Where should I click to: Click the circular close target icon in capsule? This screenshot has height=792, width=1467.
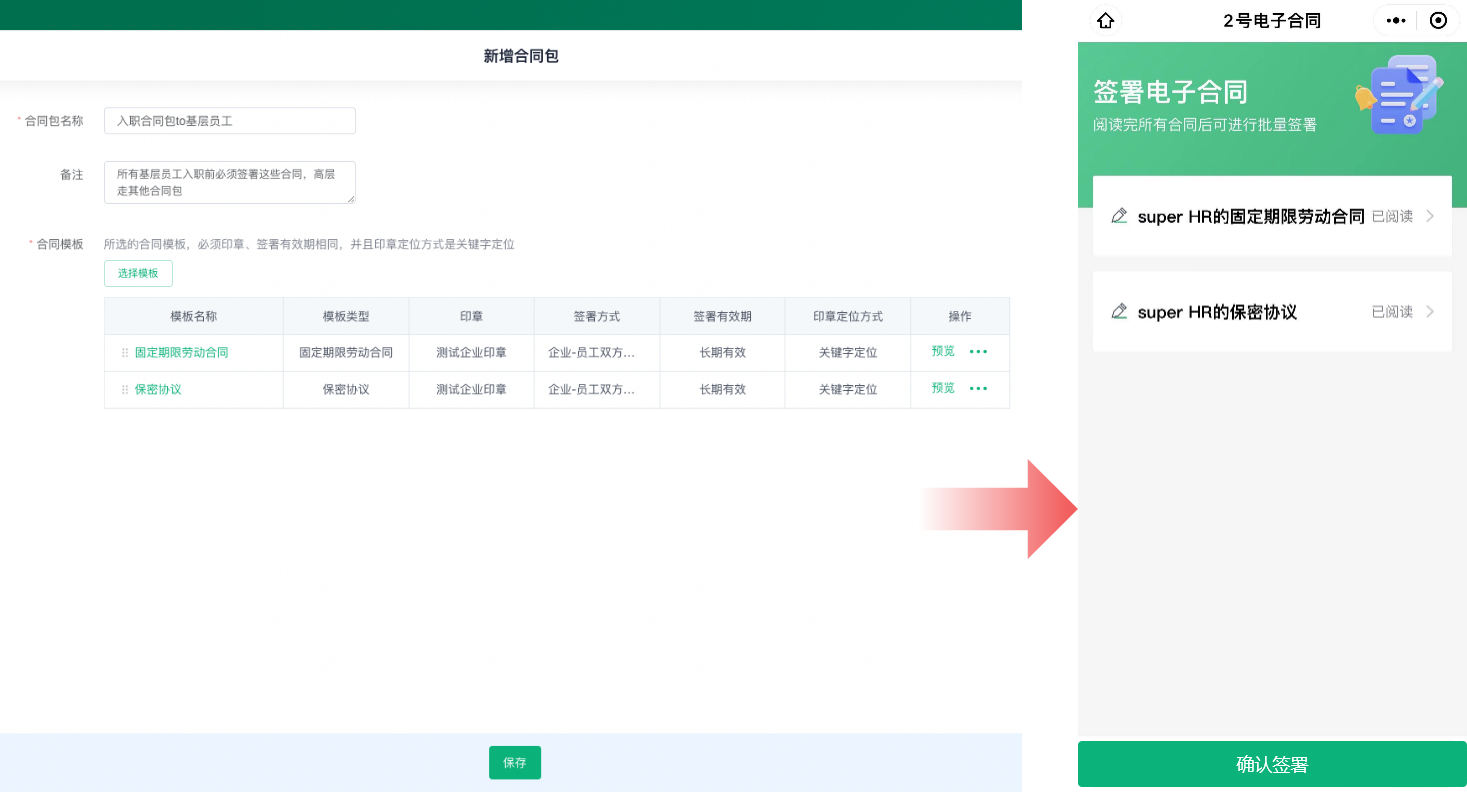pos(1438,21)
